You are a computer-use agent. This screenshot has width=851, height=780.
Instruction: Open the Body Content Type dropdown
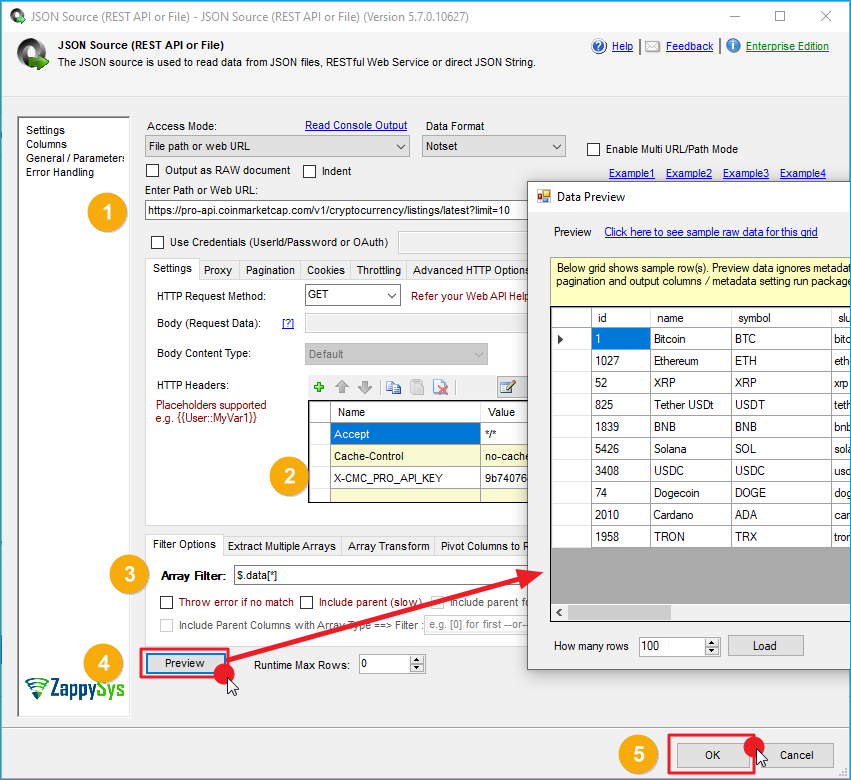(x=396, y=354)
